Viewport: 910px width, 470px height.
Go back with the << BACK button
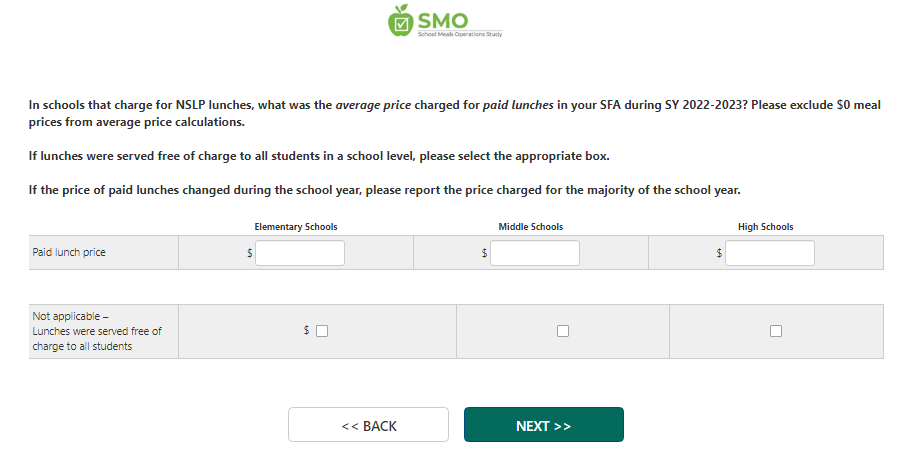[x=368, y=425]
